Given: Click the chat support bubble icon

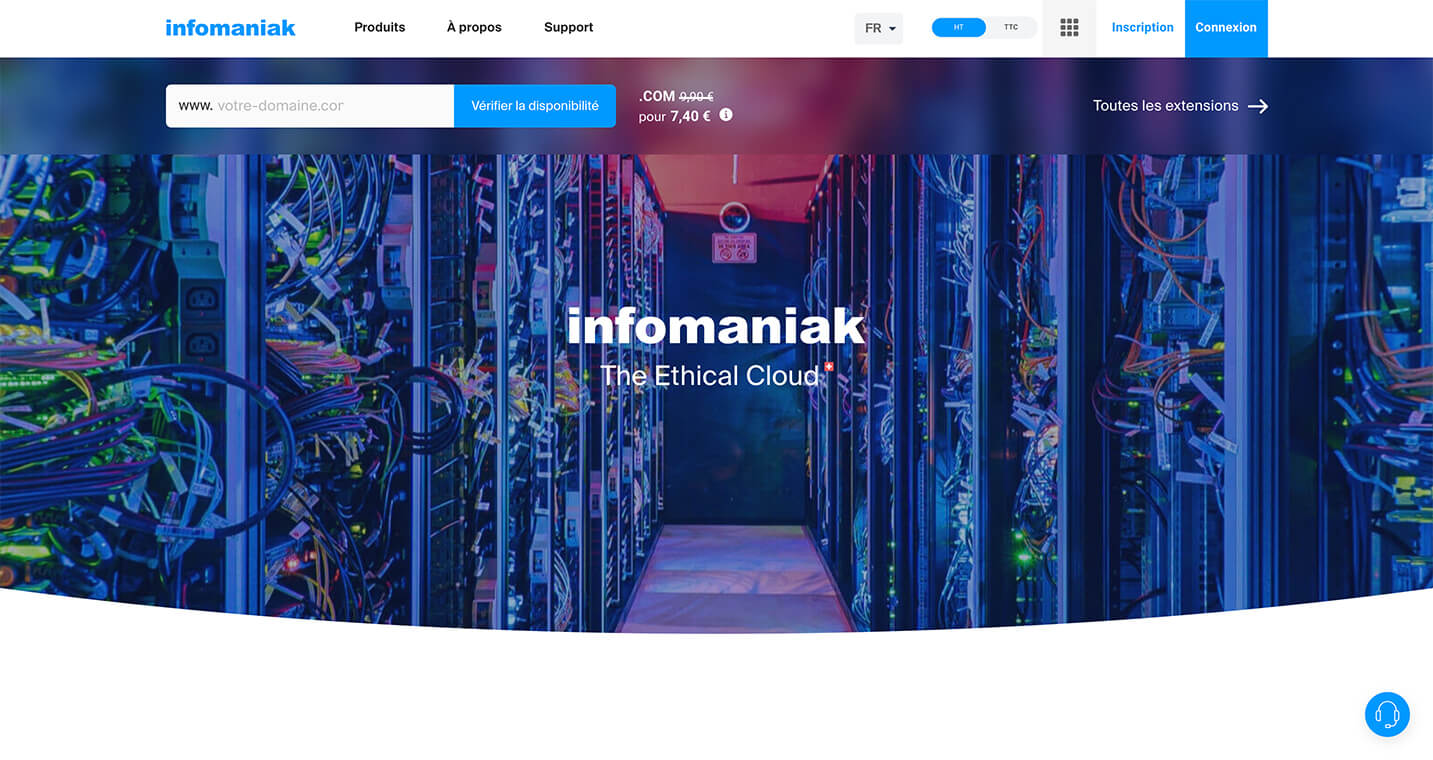Looking at the screenshot, I should click(x=1387, y=714).
